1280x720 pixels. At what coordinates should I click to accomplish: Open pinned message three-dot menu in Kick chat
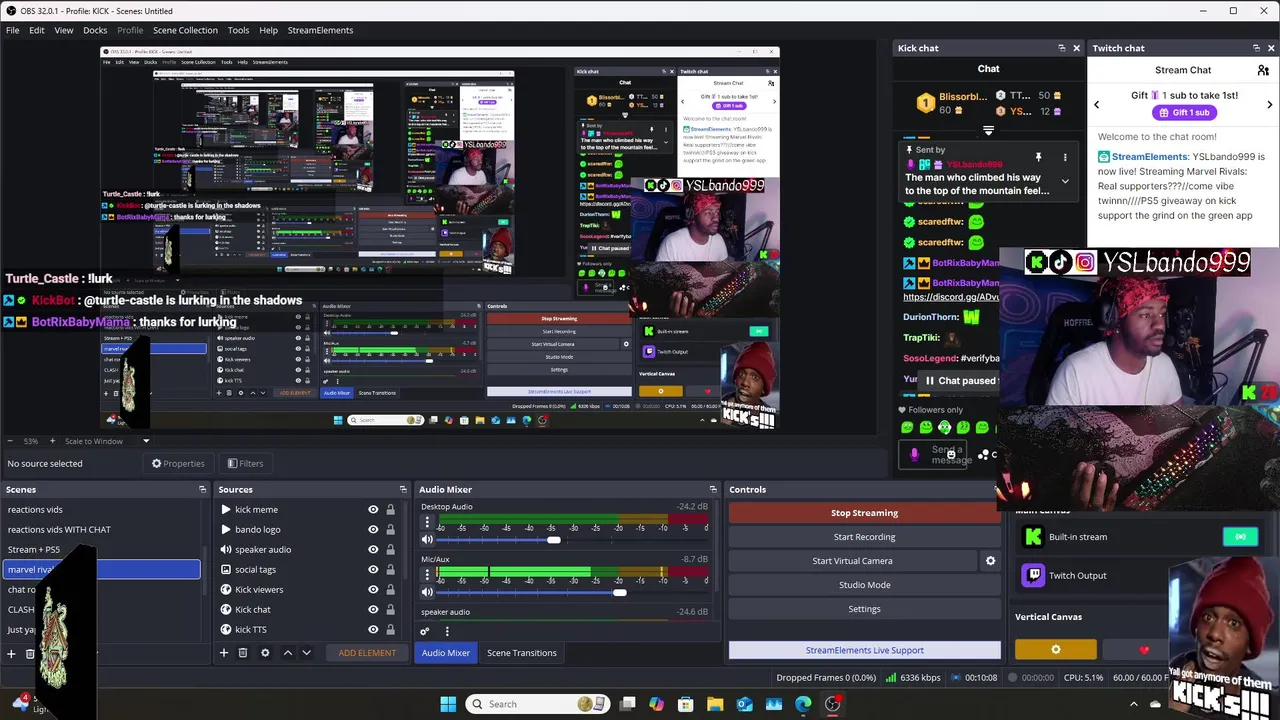[x=1065, y=157]
